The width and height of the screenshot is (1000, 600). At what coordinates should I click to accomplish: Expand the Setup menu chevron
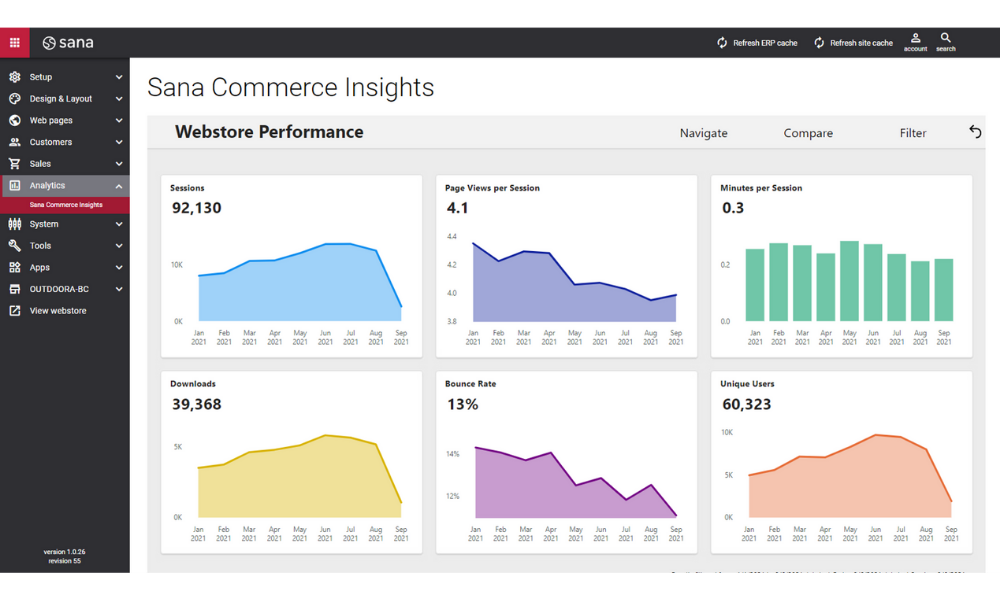[x=119, y=77]
